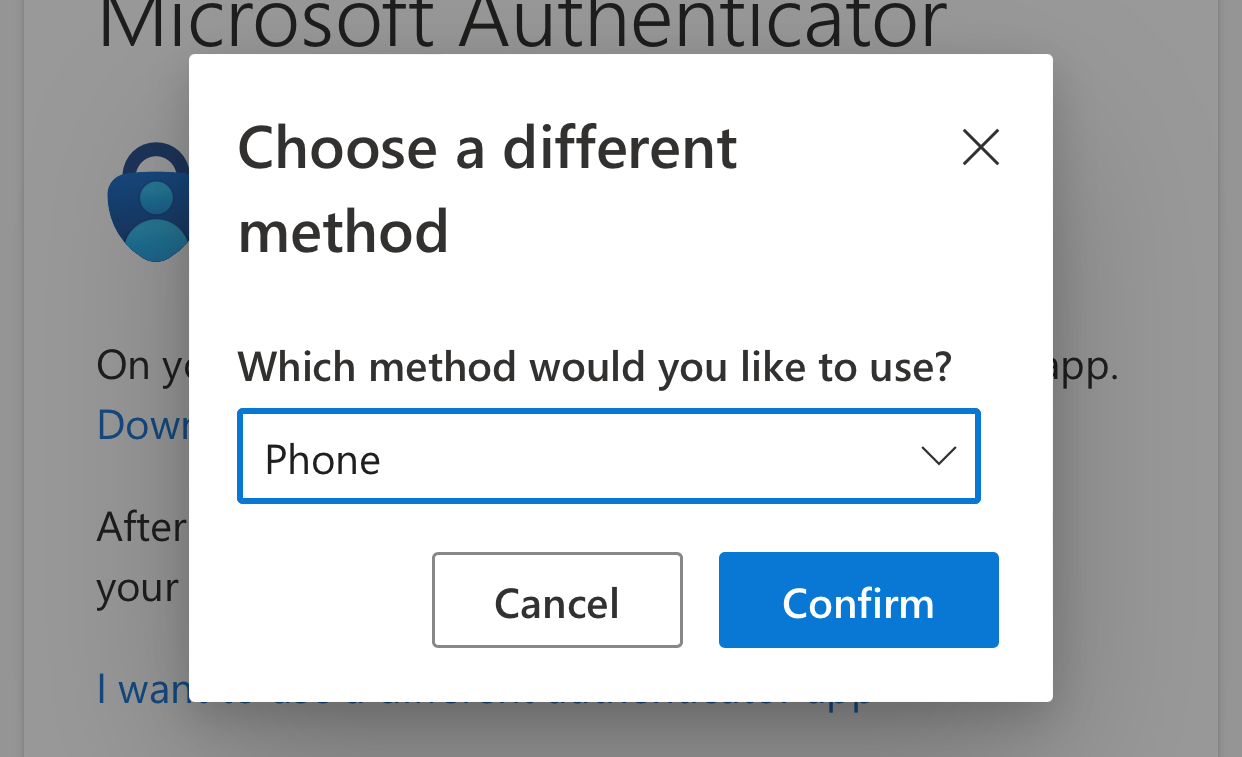The height and width of the screenshot is (757, 1242).
Task: Click the chevron arrow in method combo box
Action: 938,457
